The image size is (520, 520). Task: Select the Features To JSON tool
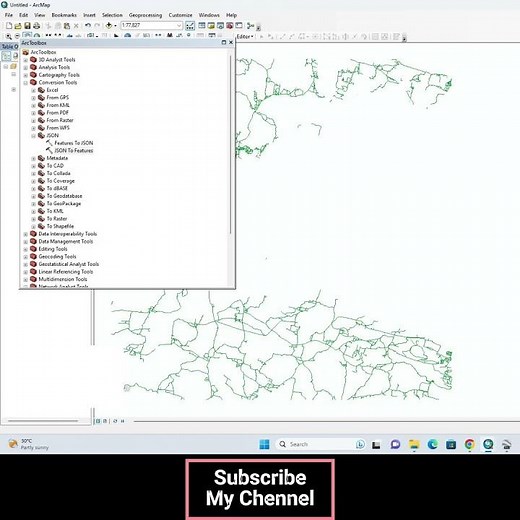[69, 143]
